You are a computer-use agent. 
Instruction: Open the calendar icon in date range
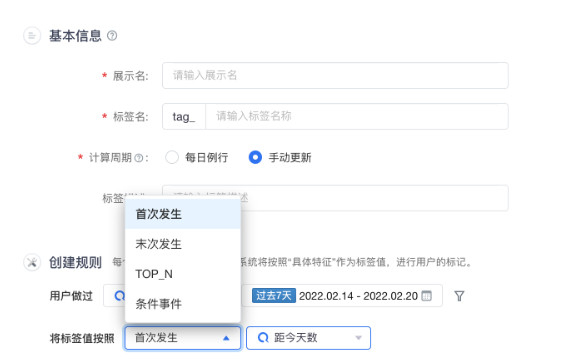pos(426,296)
